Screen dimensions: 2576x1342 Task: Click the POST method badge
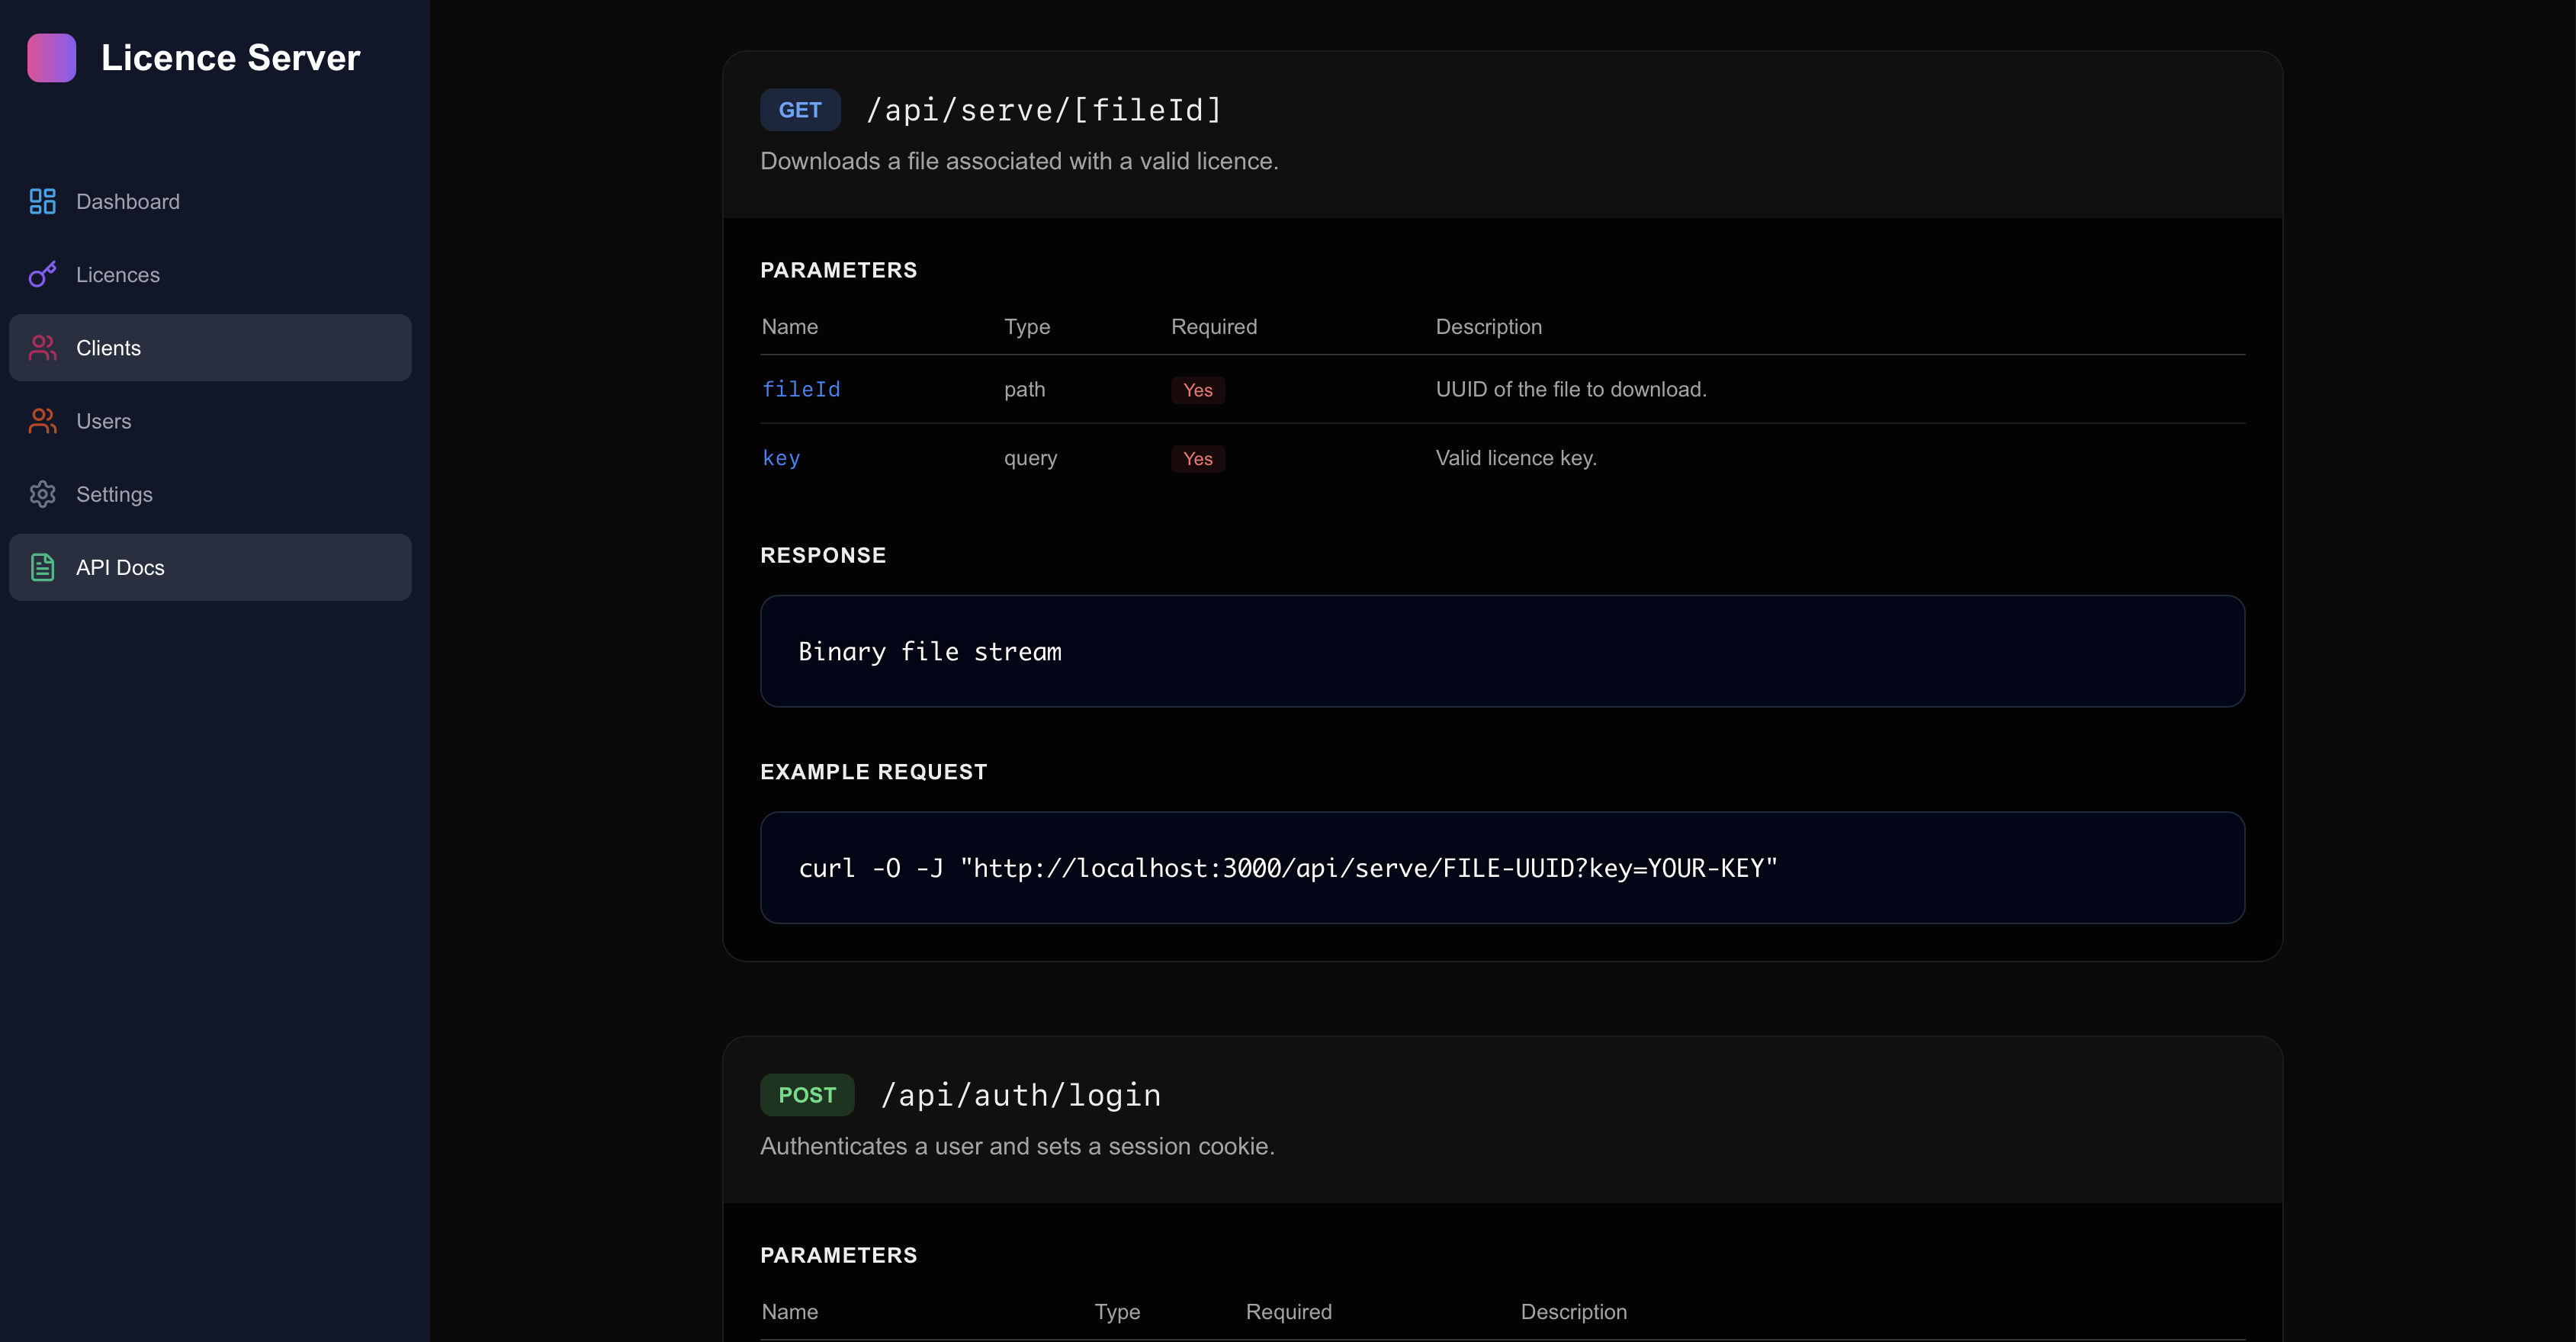[807, 1094]
